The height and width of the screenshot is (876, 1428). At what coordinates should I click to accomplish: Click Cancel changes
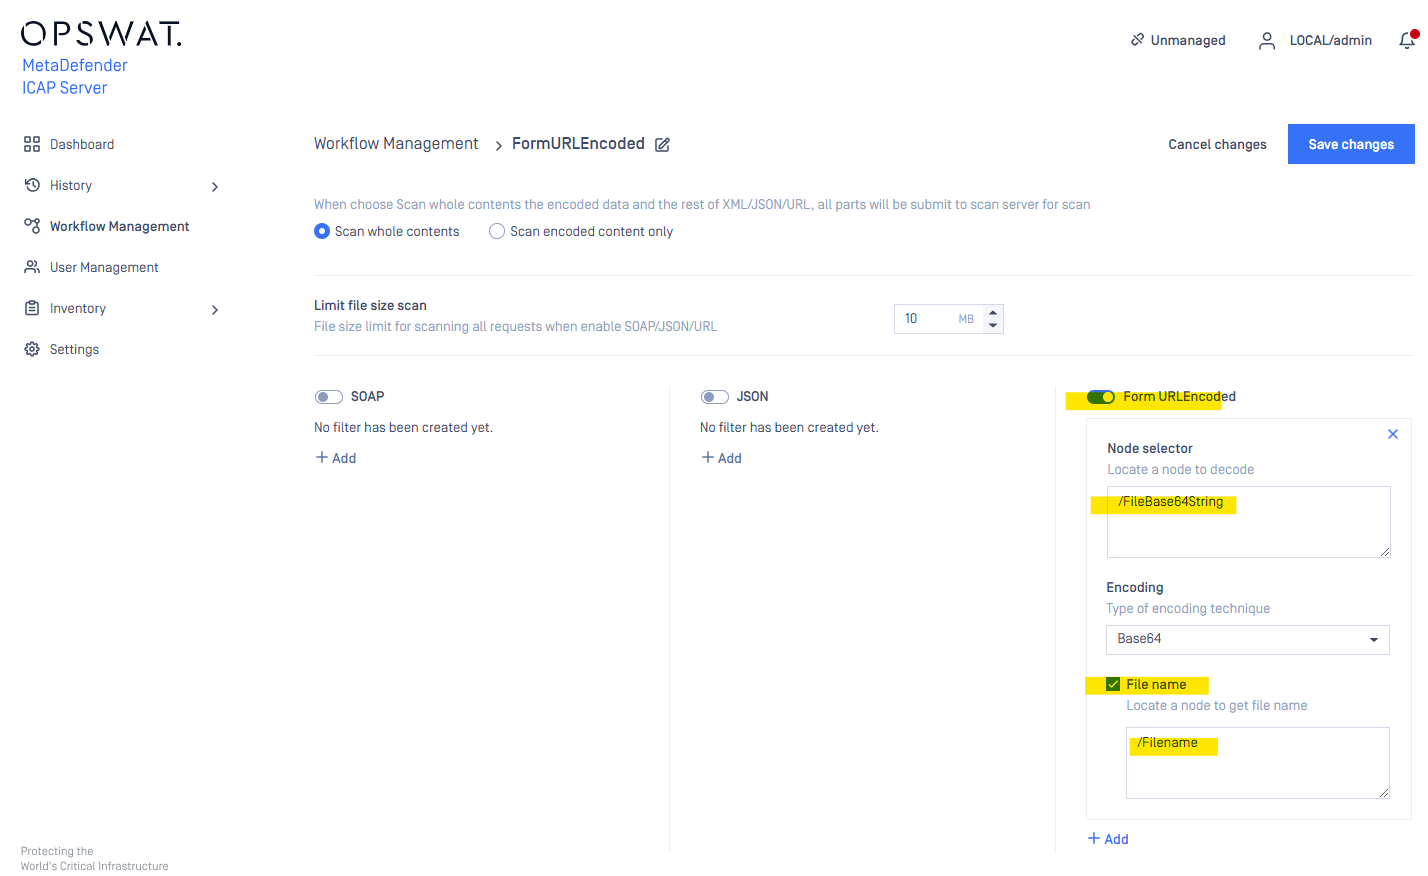tap(1217, 144)
